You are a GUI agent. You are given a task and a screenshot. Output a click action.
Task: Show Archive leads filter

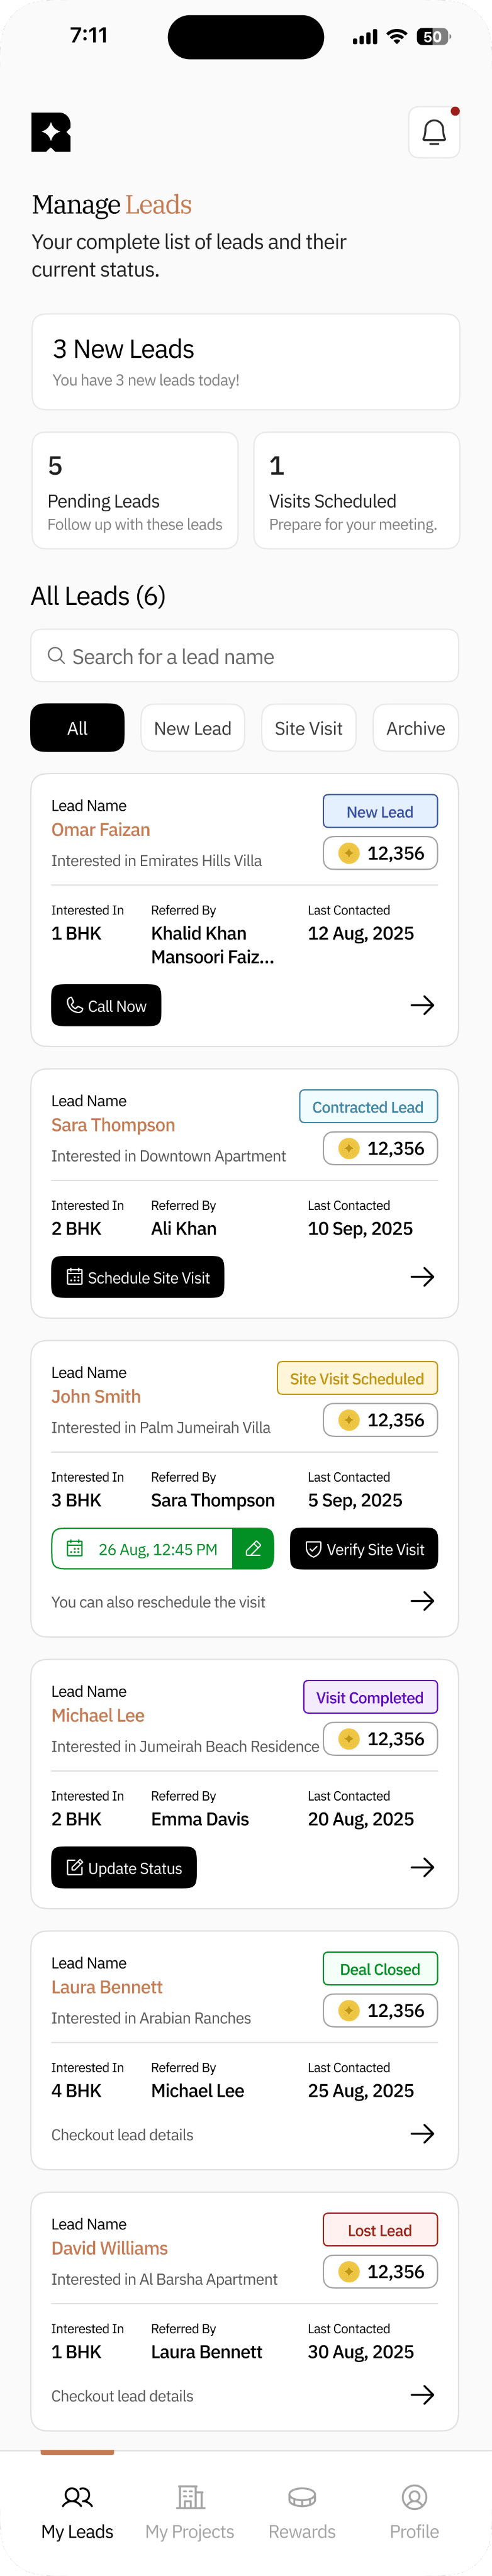click(415, 728)
